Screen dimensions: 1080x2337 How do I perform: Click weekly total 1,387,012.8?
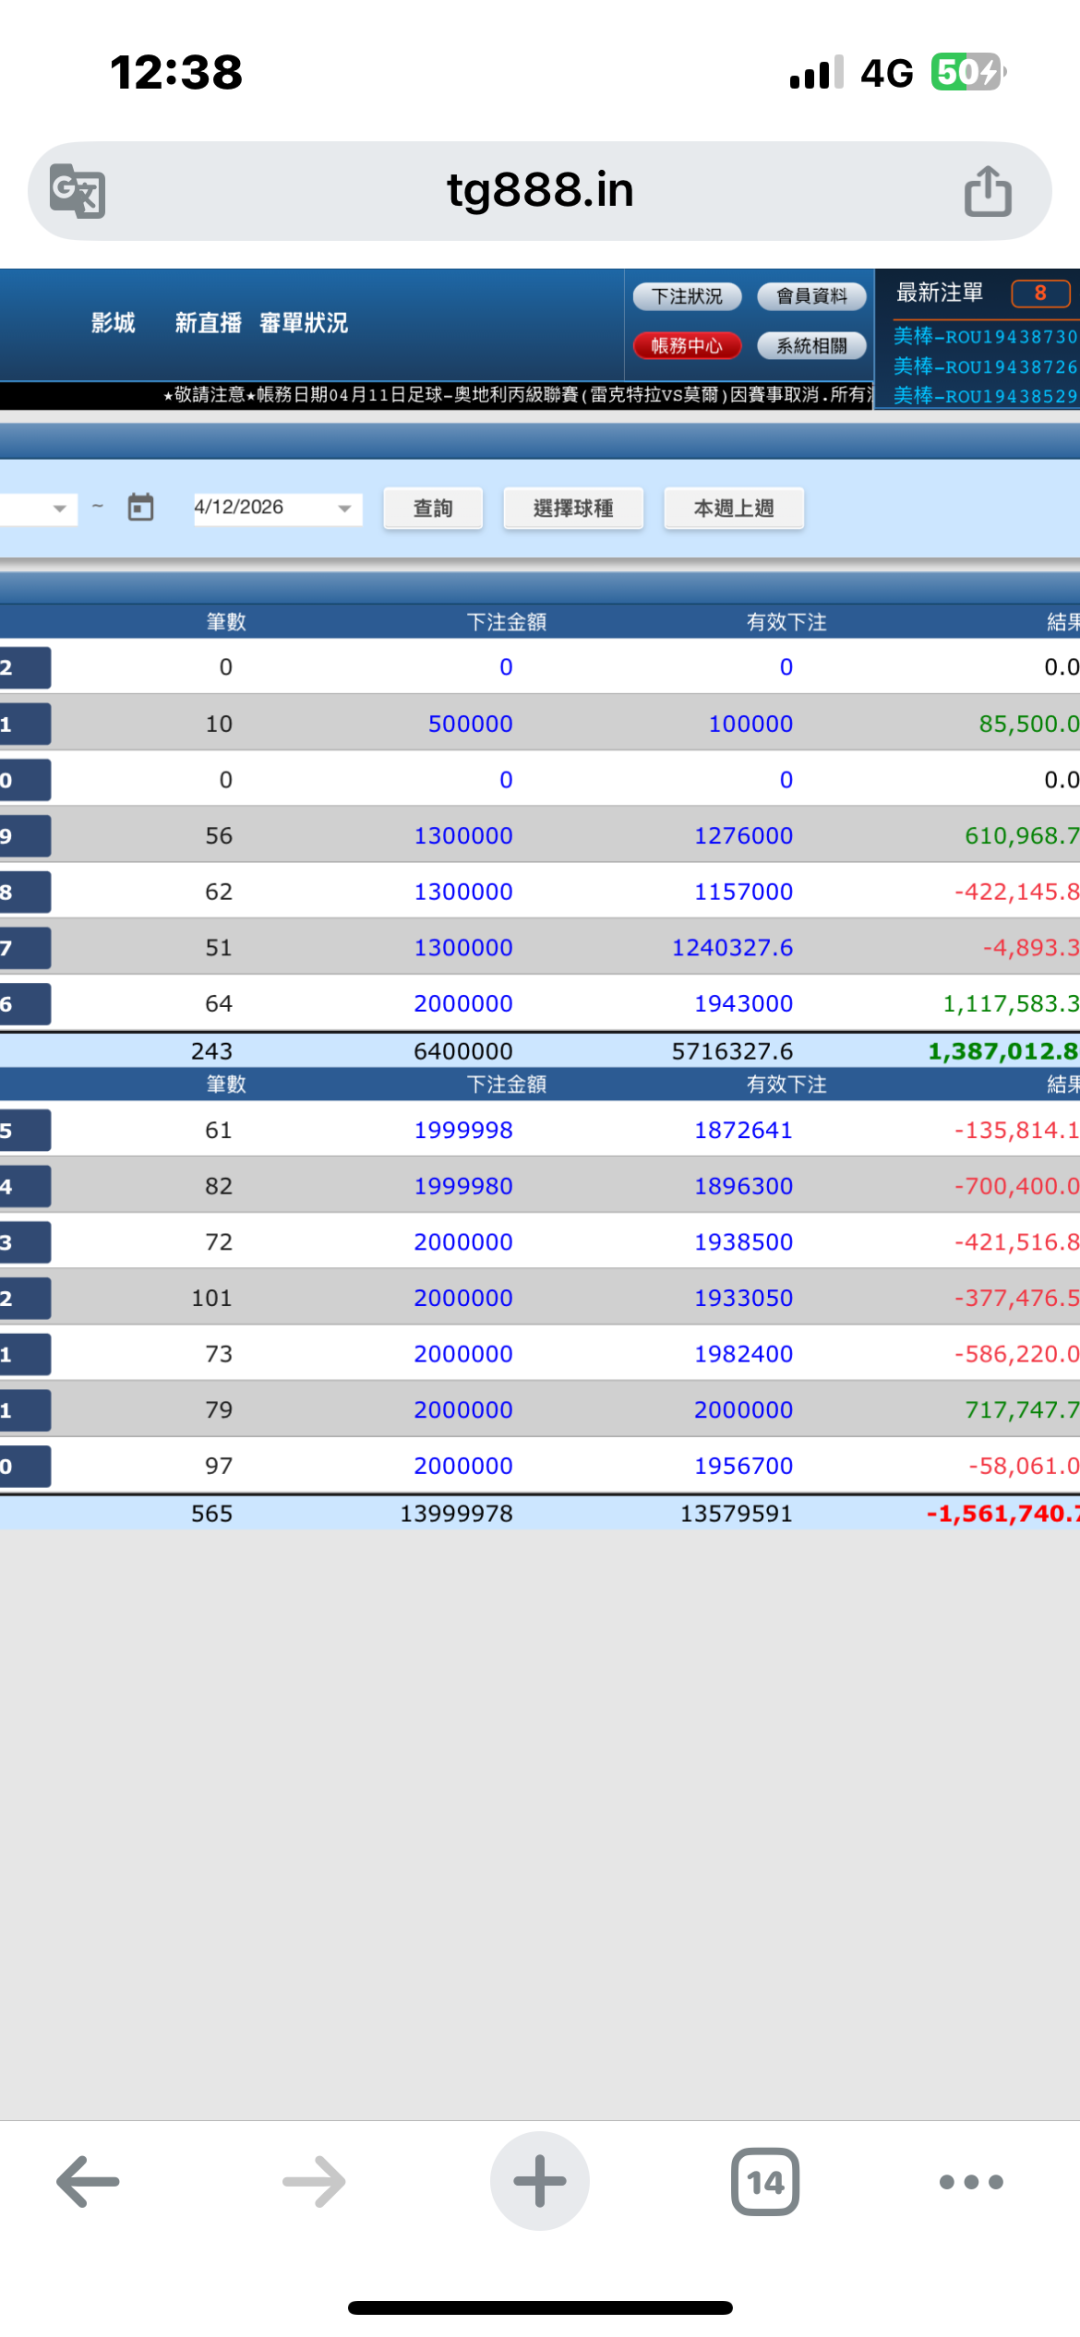pos(1003,1051)
